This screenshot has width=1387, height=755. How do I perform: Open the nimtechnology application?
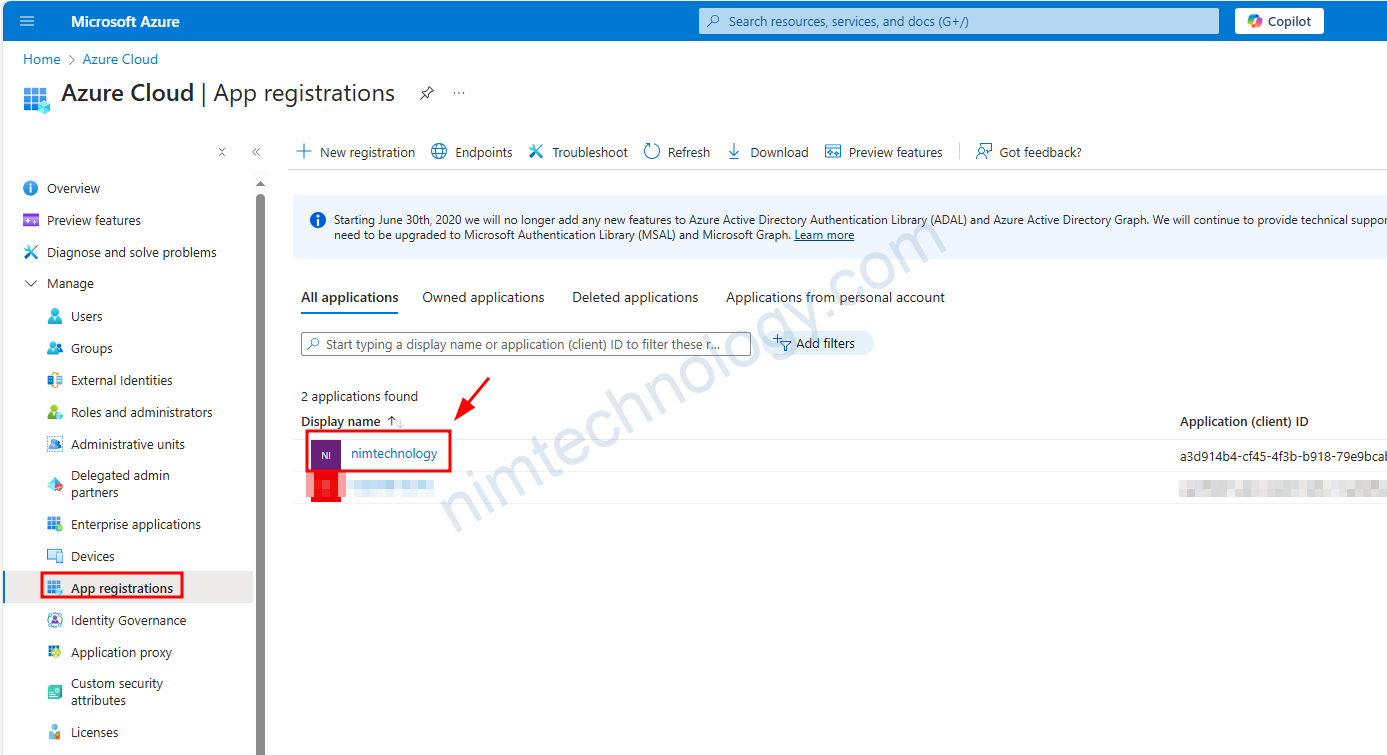(394, 453)
